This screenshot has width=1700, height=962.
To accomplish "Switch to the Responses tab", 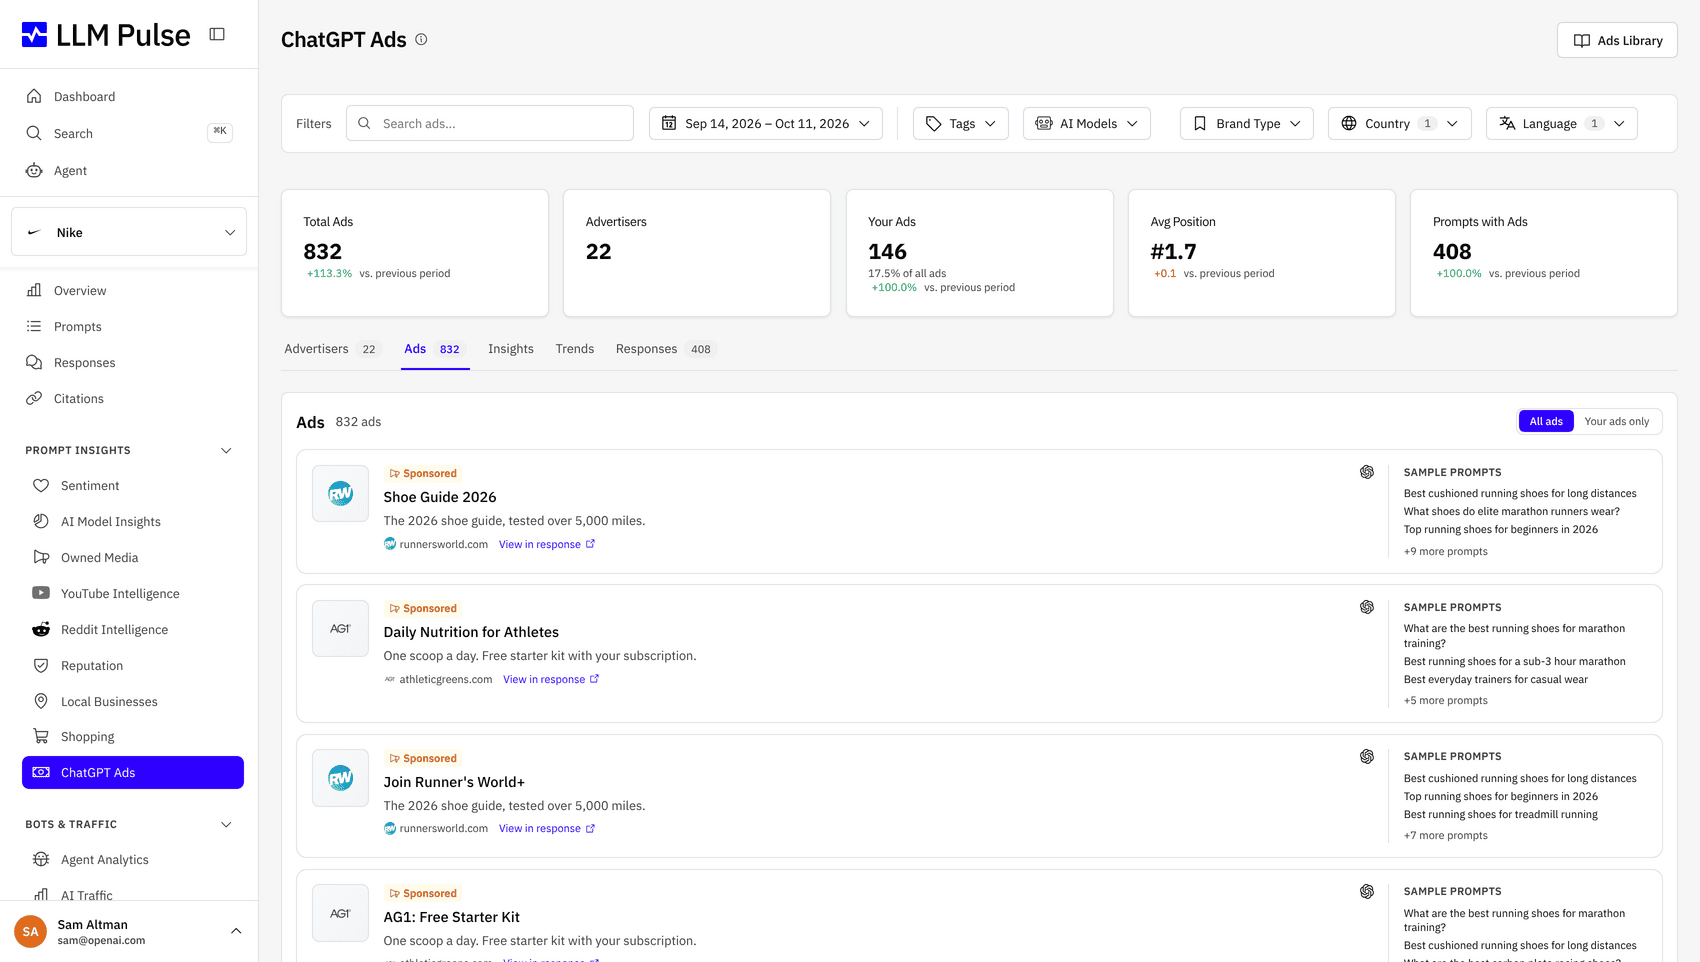I will (x=664, y=349).
